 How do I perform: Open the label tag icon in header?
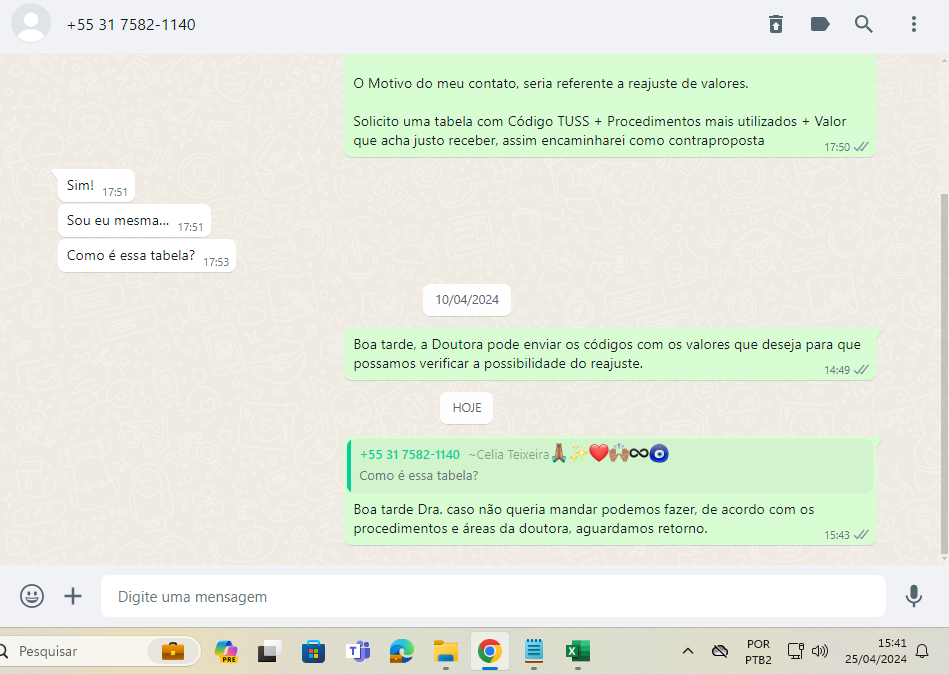coord(819,24)
